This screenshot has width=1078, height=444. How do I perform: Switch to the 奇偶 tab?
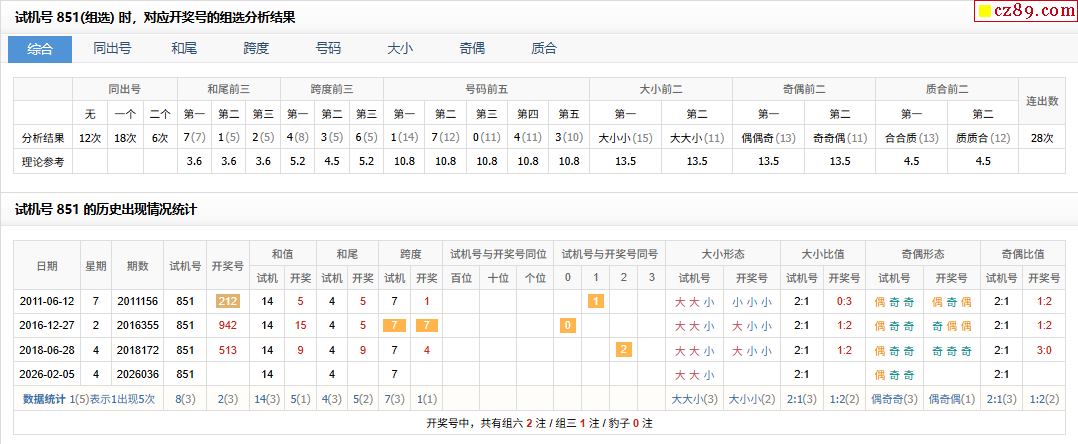pyautogui.click(x=472, y=48)
